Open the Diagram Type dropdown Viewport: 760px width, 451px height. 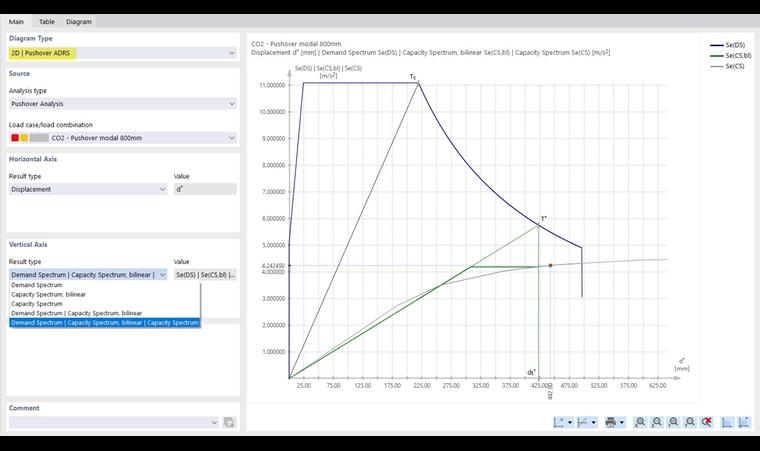pos(123,53)
